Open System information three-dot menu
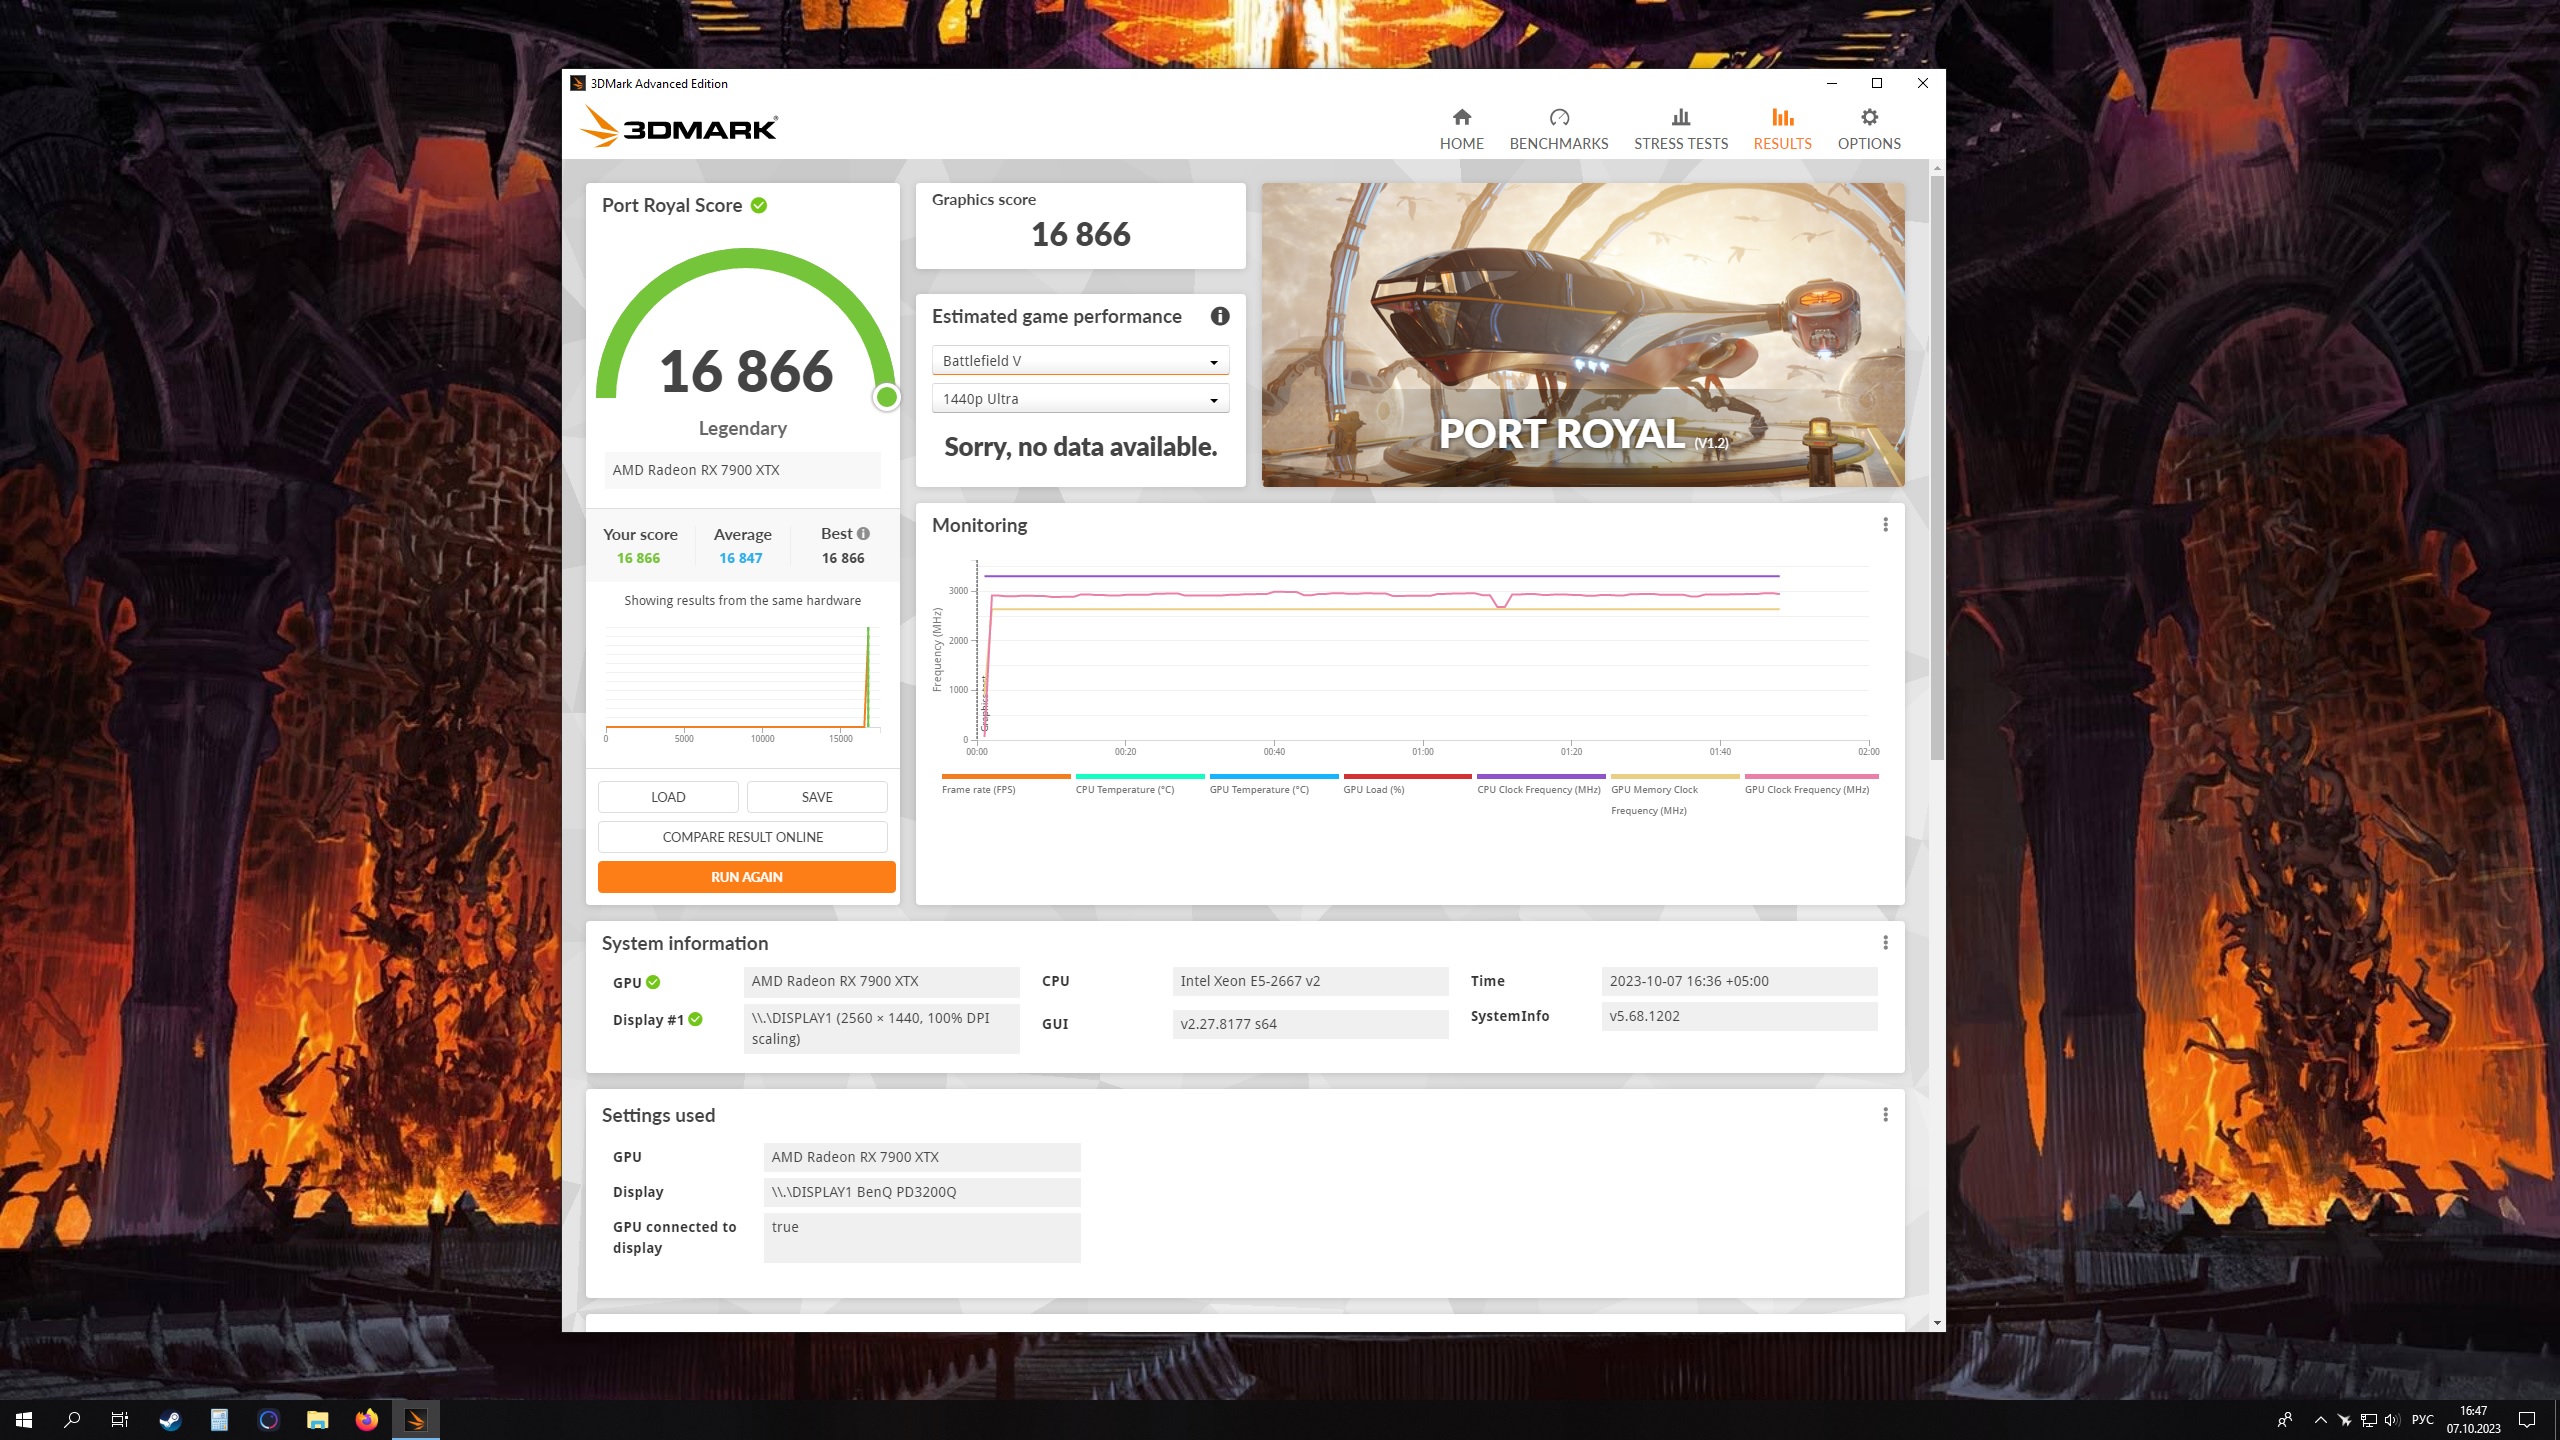This screenshot has height=1440, width=2560. tap(1885, 943)
